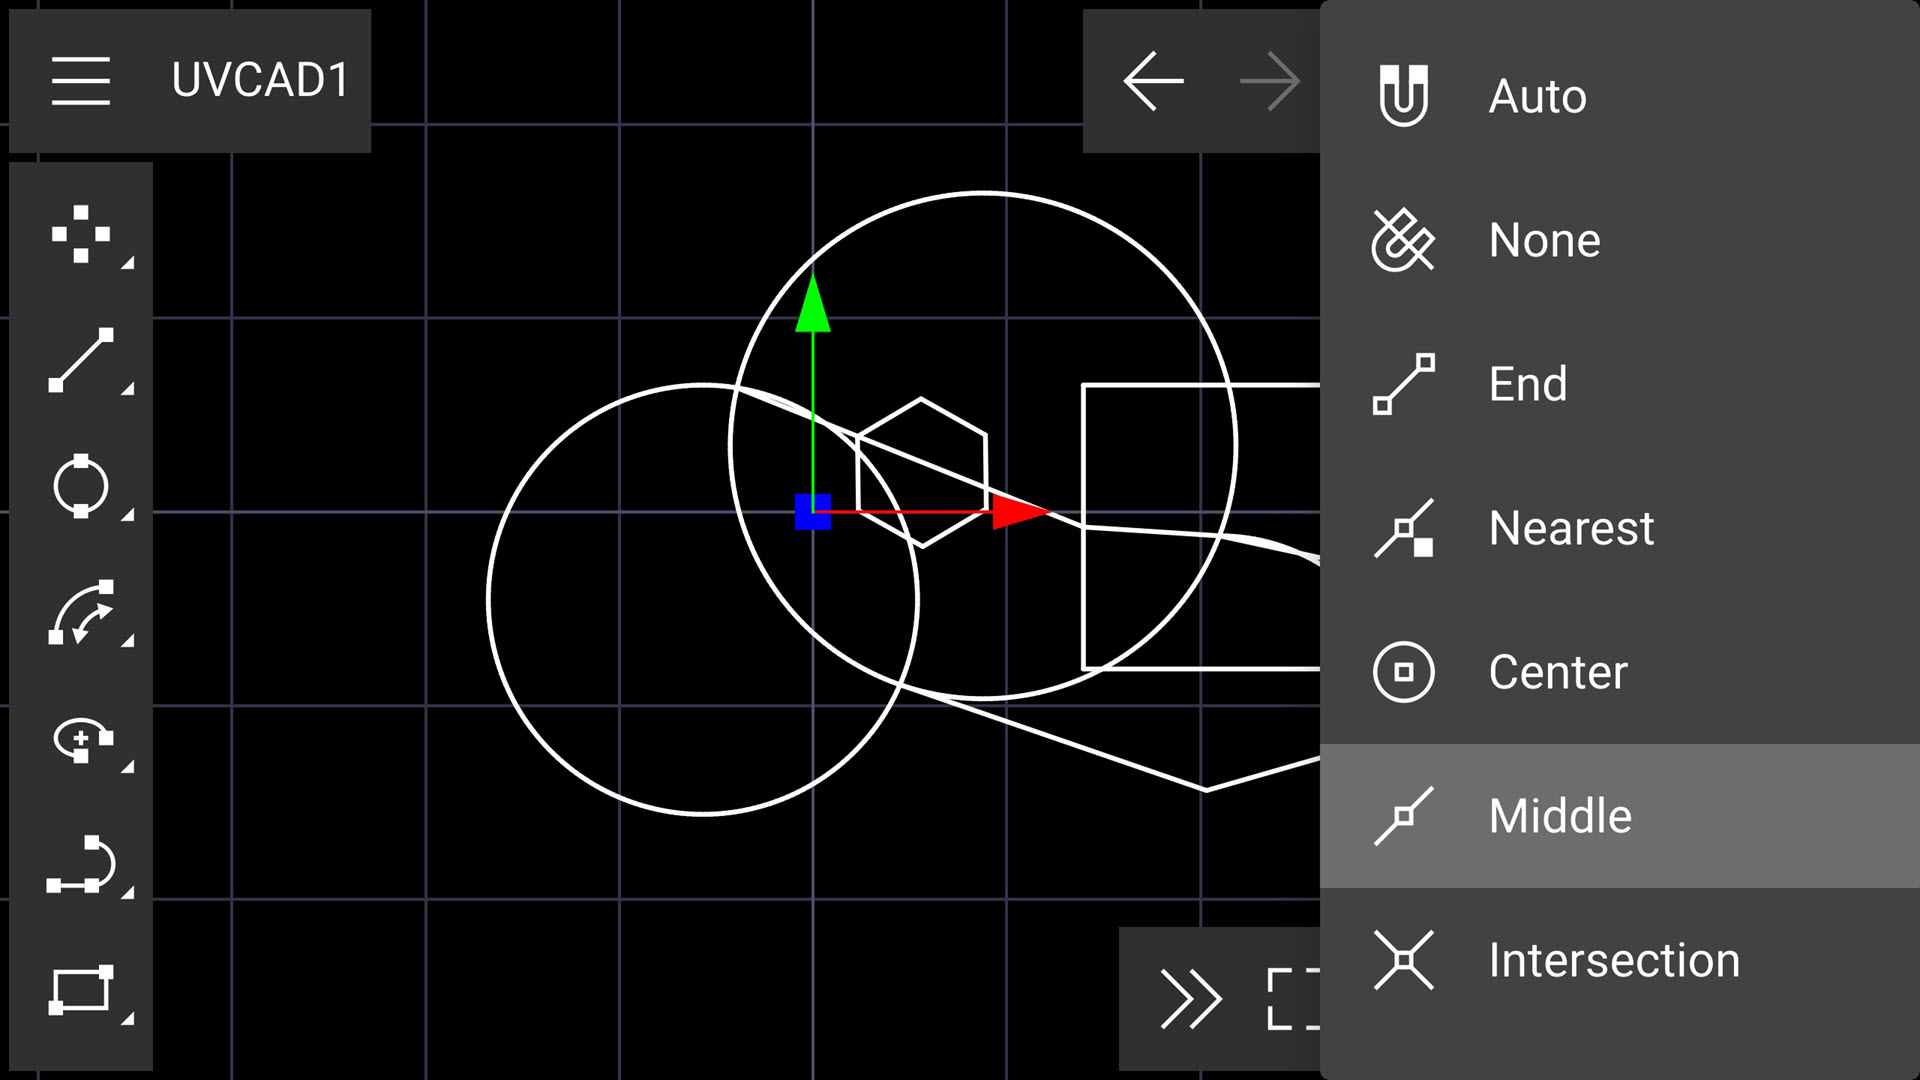Expand Line tool submenu corner triangle

[127, 389]
